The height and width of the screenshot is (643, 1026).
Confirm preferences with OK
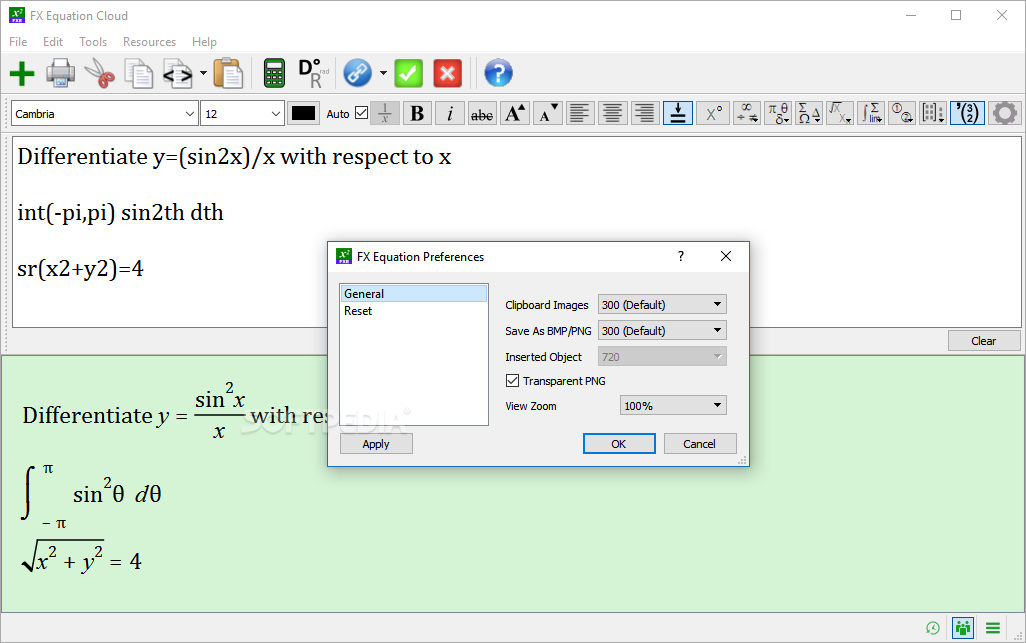click(x=619, y=444)
